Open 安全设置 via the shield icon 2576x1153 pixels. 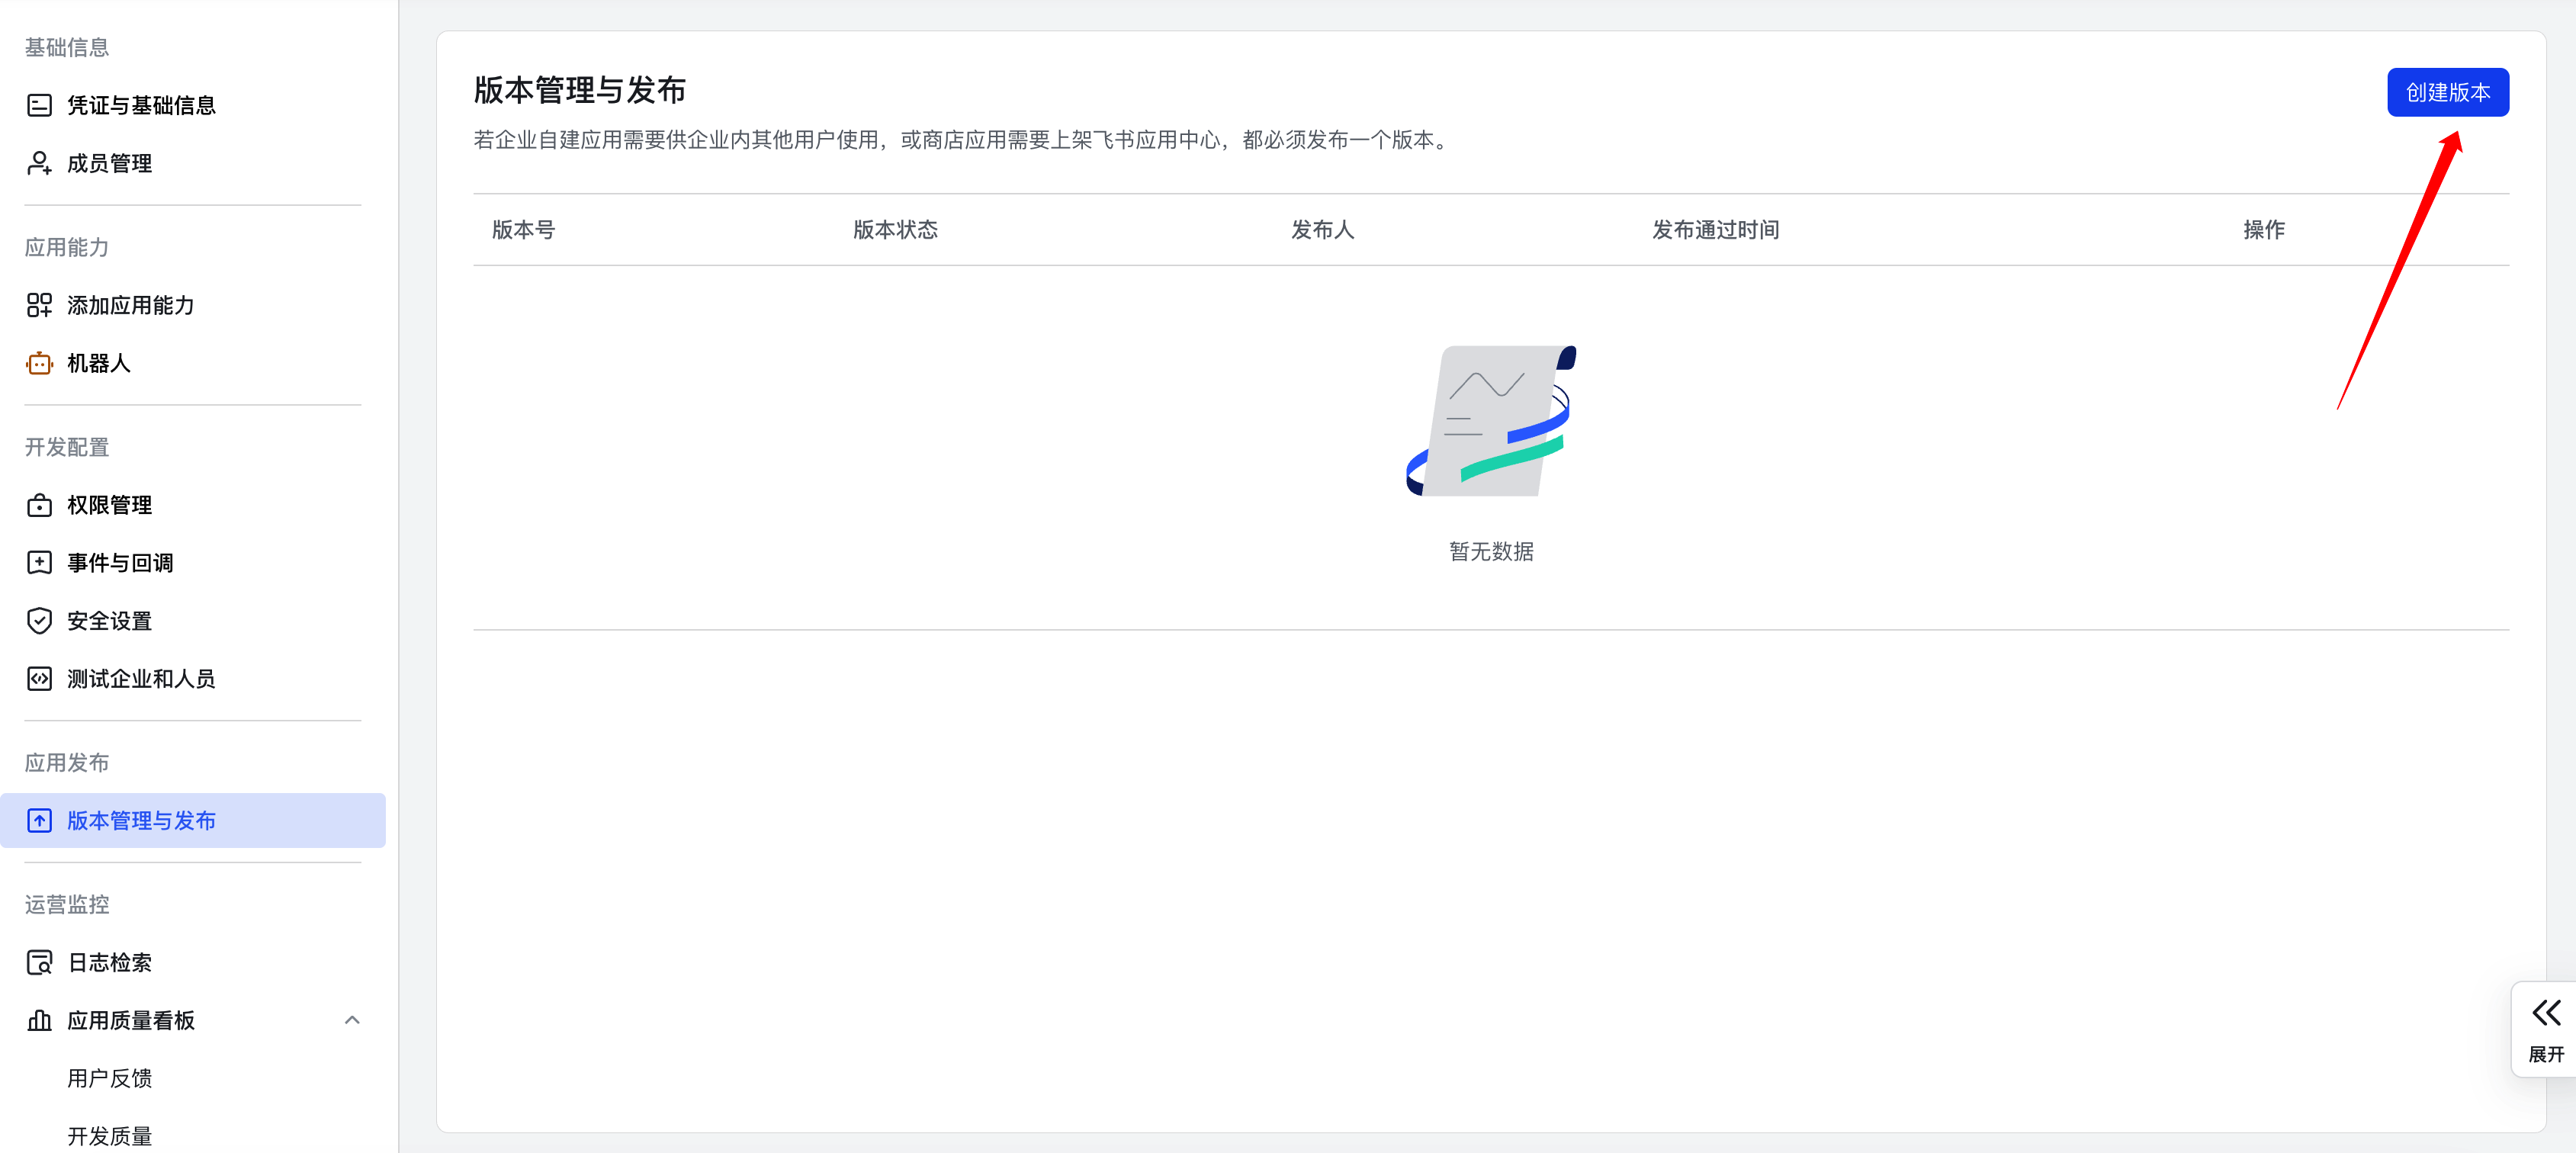[x=39, y=620]
